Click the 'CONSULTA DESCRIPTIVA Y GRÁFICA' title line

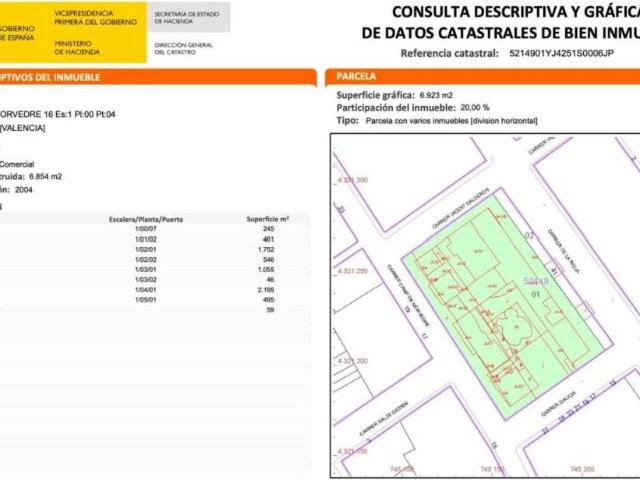point(516,12)
